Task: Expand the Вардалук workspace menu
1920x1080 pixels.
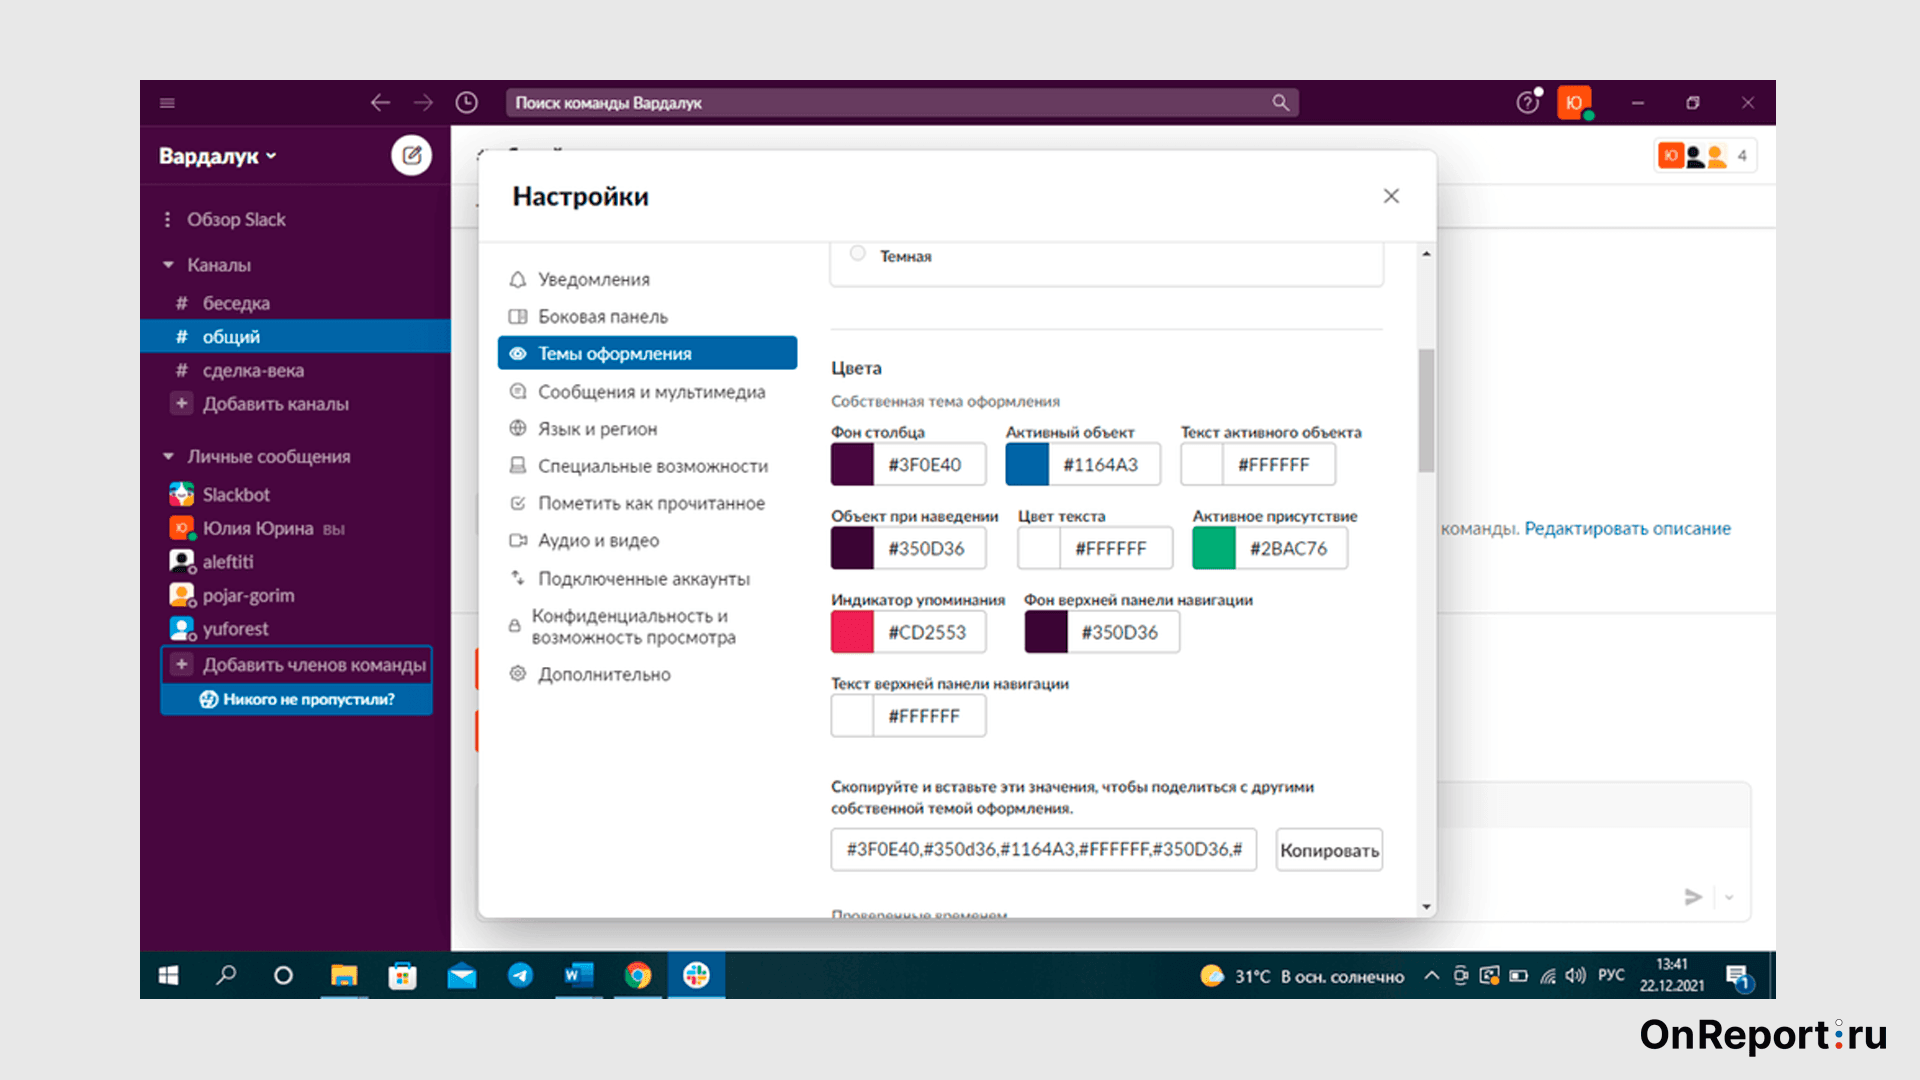Action: [x=217, y=156]
